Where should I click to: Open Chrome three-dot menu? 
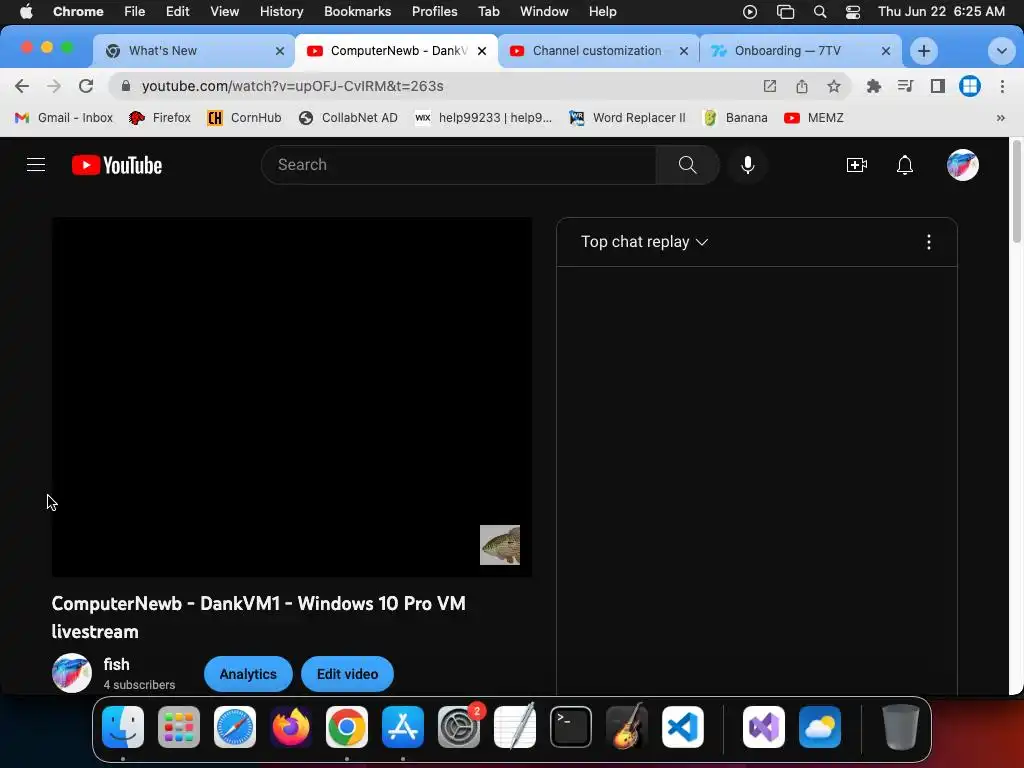click(x=1002, y=86)
